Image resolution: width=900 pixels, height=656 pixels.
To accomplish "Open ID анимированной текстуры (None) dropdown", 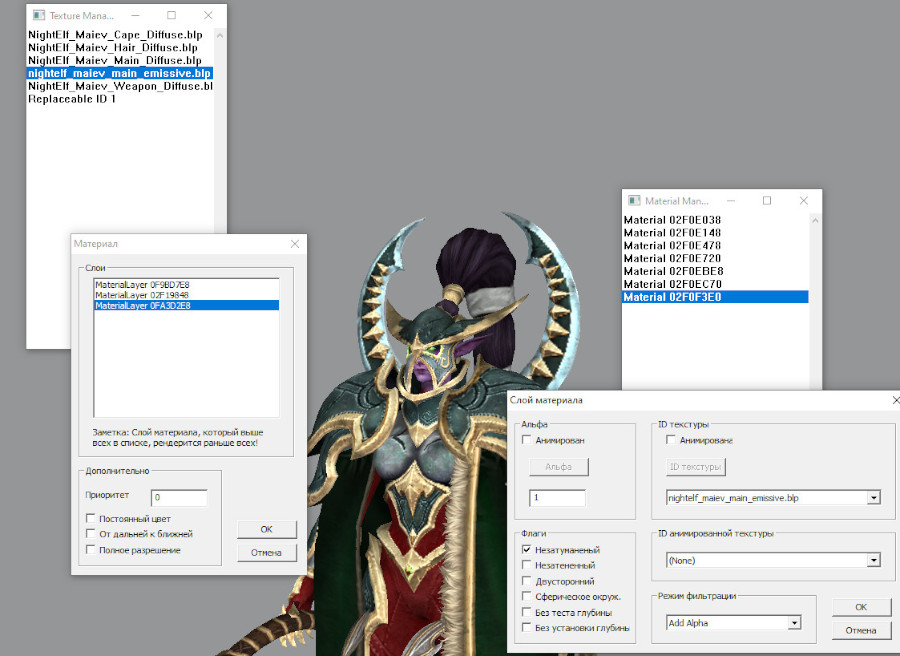I will coord(874,560).
